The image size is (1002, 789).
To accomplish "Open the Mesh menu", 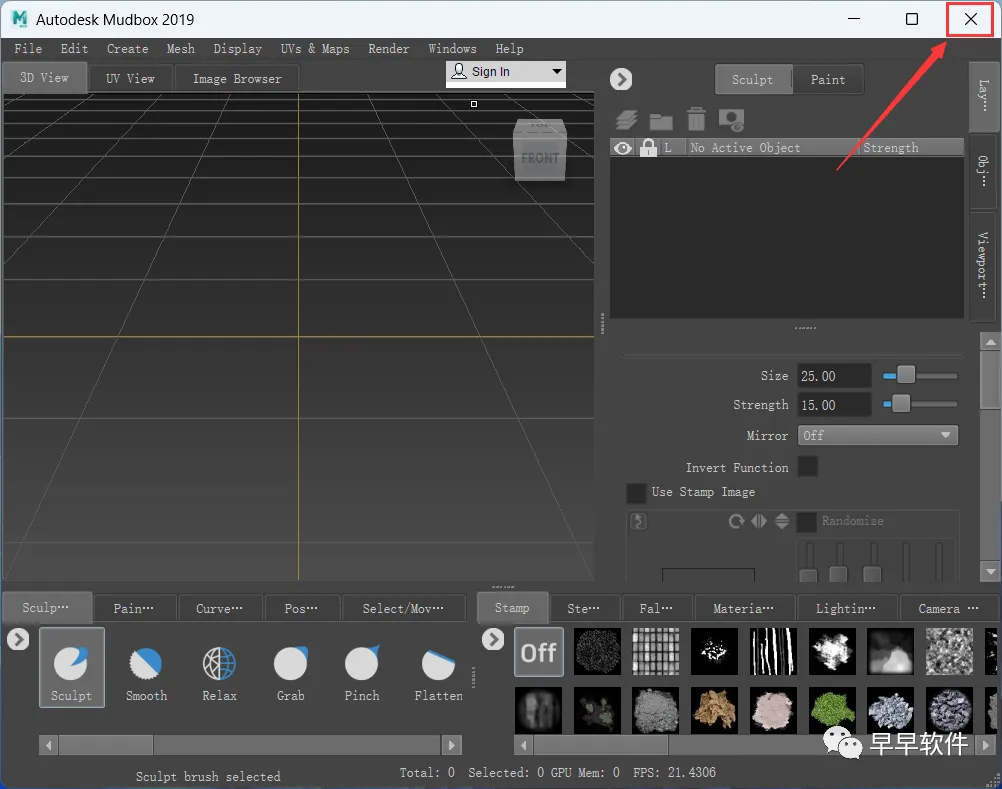I will [181, 49].
